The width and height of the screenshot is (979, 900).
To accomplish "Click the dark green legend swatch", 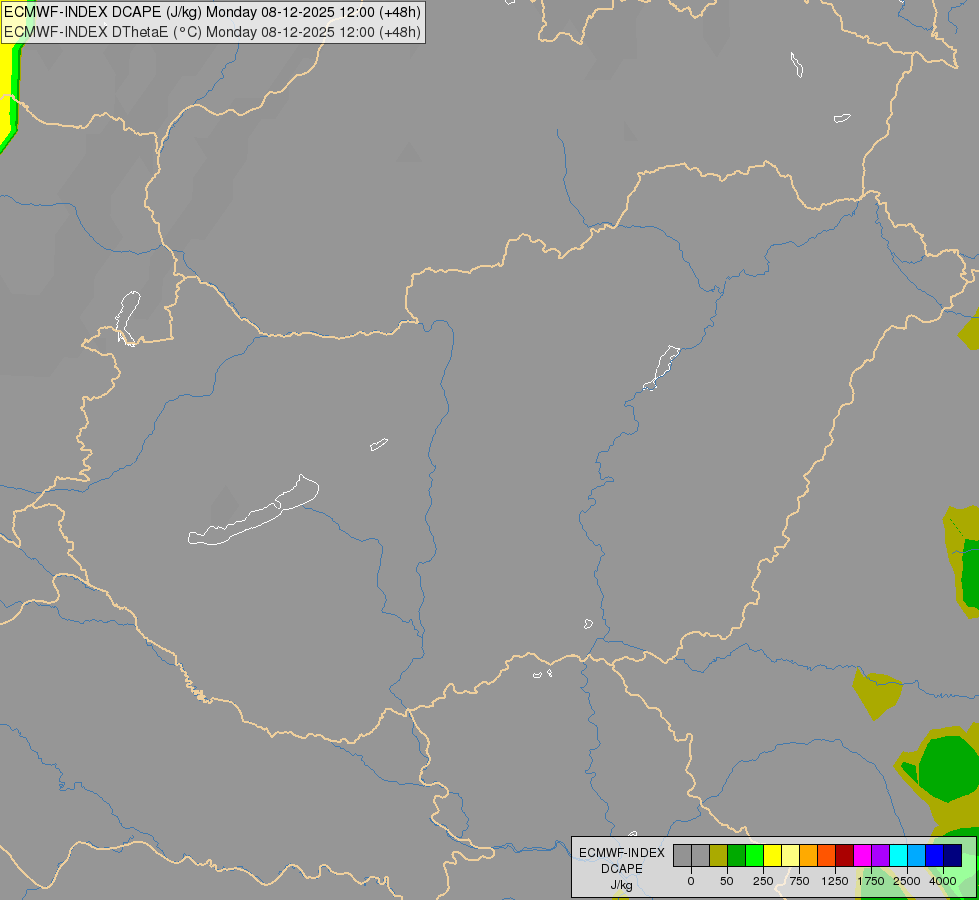I will [737, 856].
